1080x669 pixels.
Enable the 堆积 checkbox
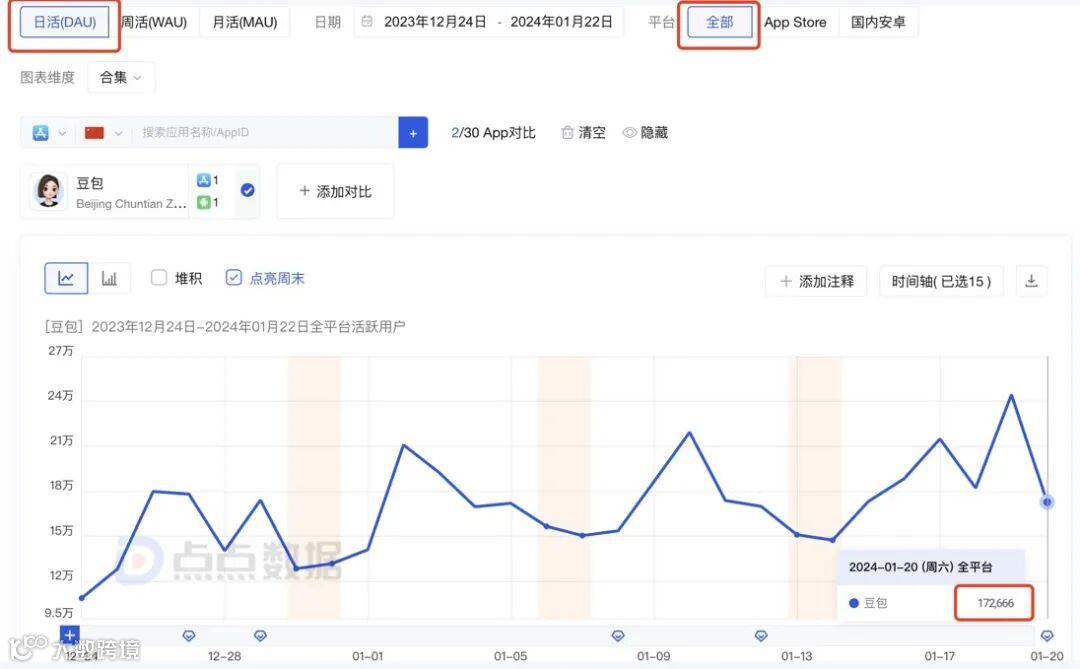(158, 278)
